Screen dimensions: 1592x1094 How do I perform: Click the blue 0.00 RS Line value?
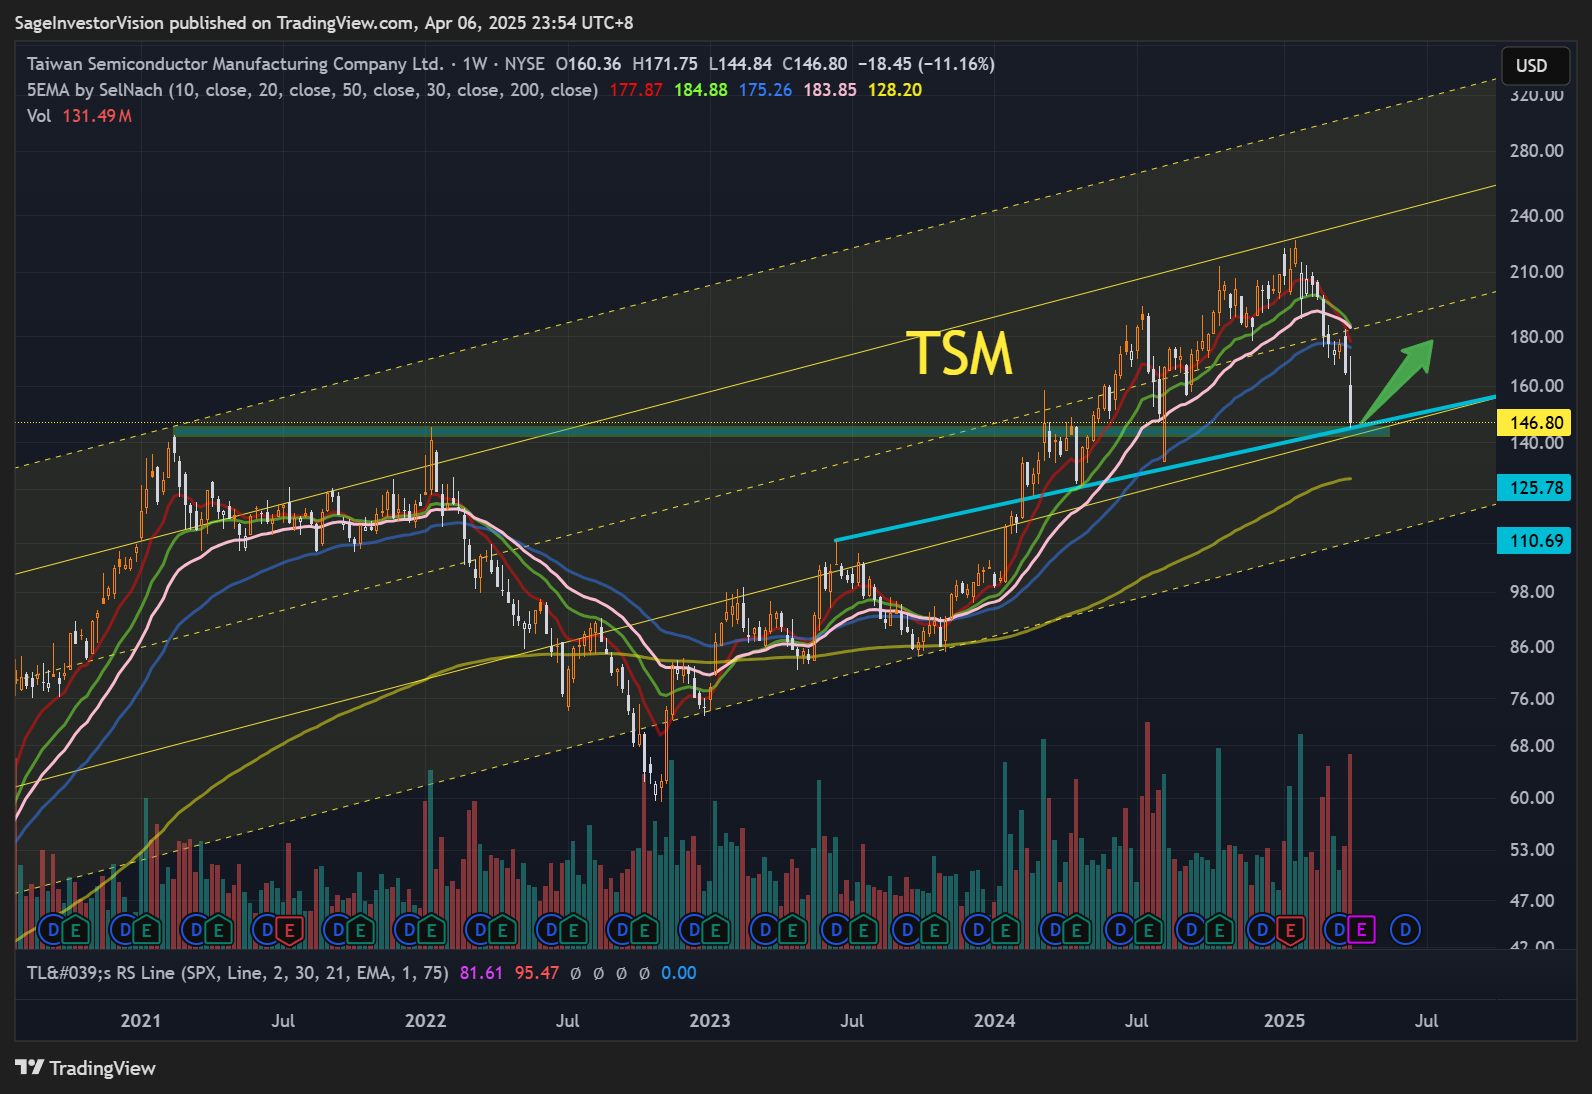[679, 973]
